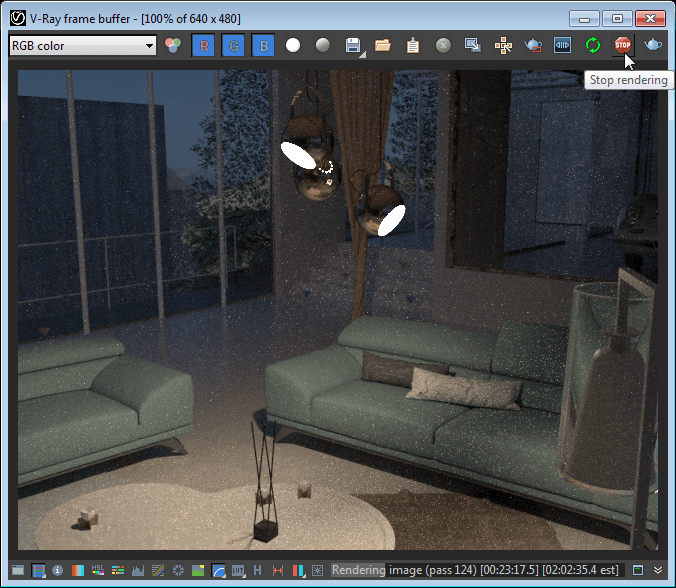
Task: Open pixel information dialog icon
Action: 57,570
